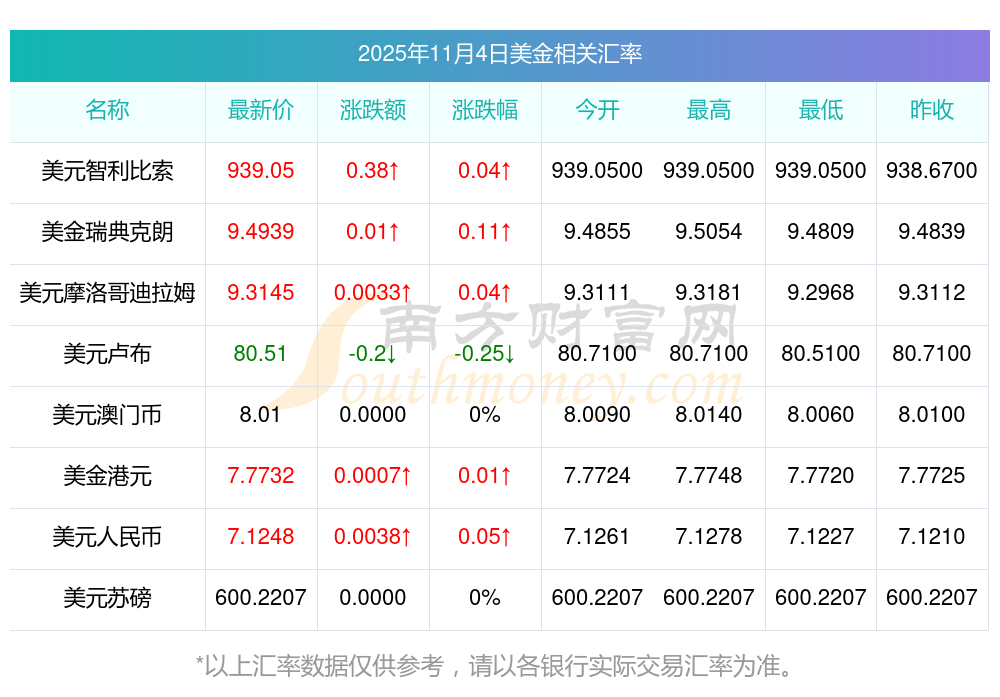Image resolution: width=1000 pixels, height=697 pixels.
Task: Click latest price 80.51
Action: (x=260, y=353)
